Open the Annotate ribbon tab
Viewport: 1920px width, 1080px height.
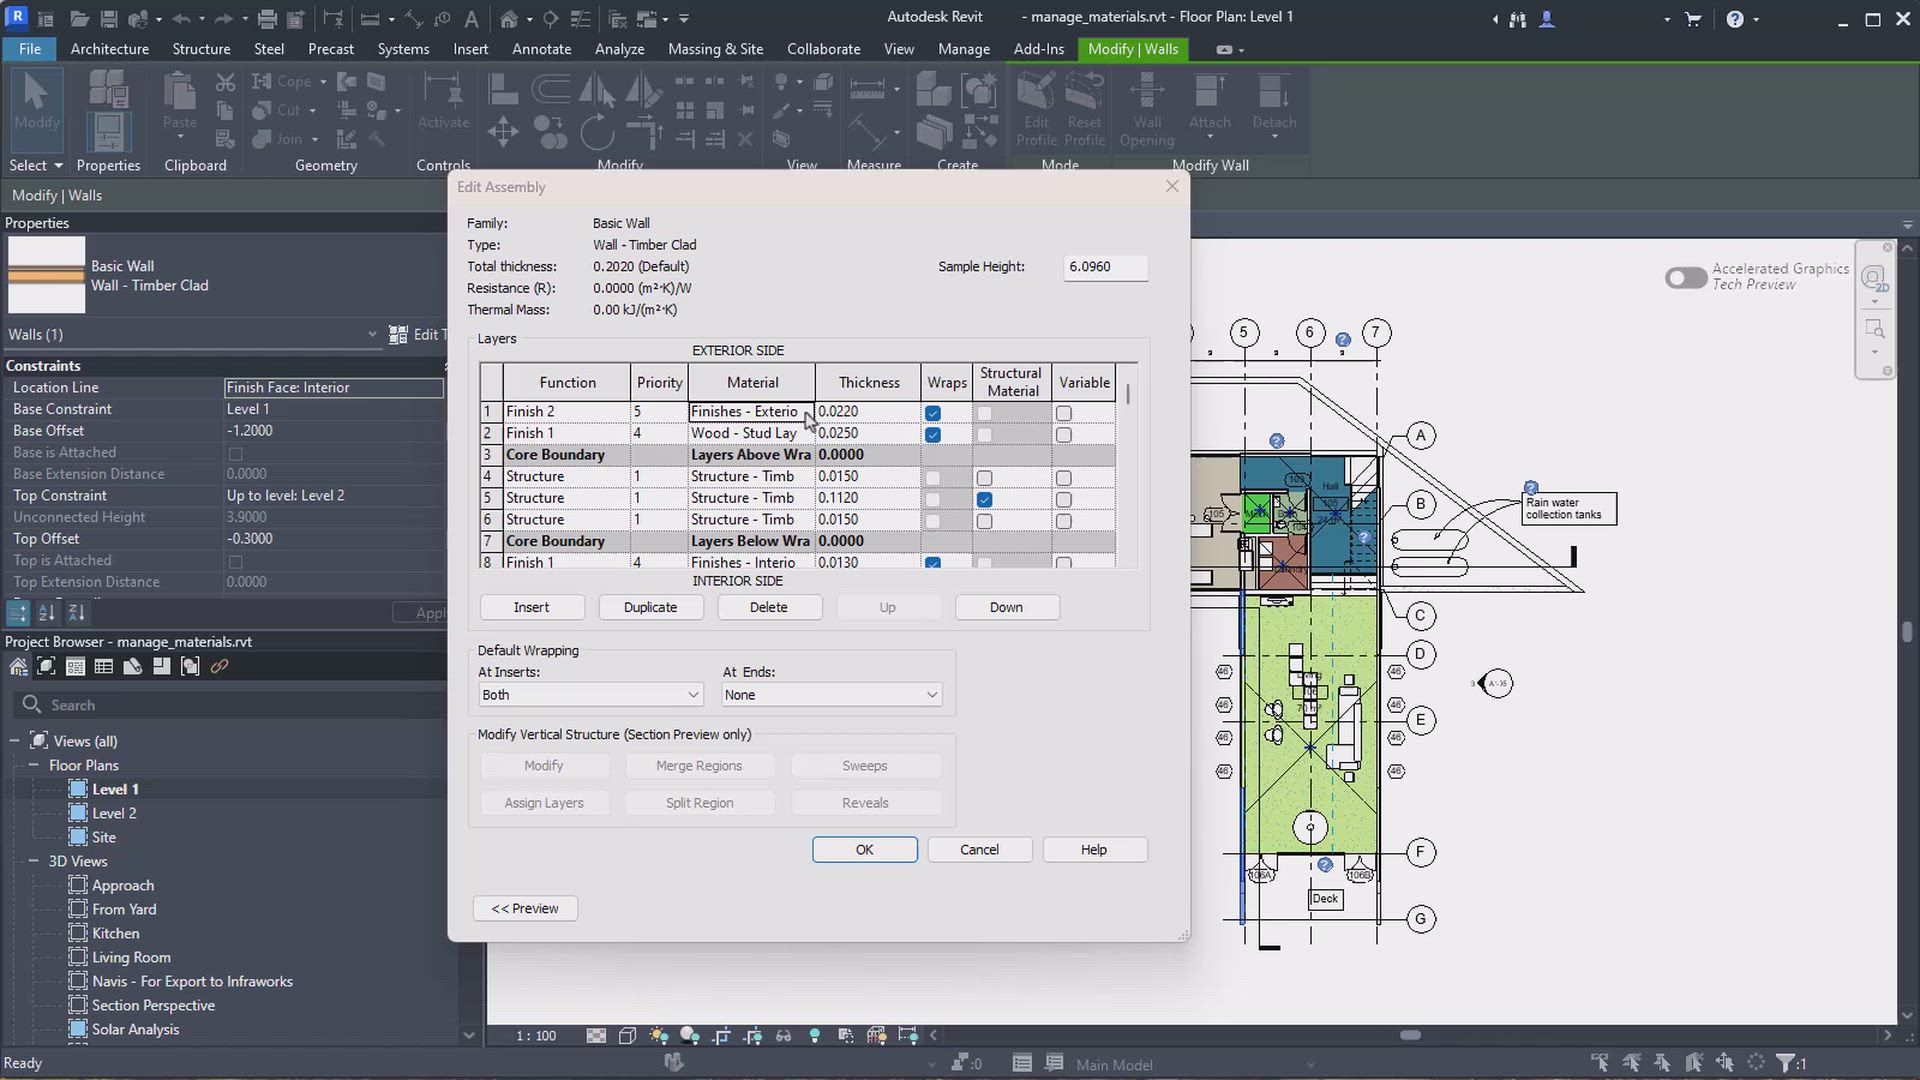click(x=541, y=49)
